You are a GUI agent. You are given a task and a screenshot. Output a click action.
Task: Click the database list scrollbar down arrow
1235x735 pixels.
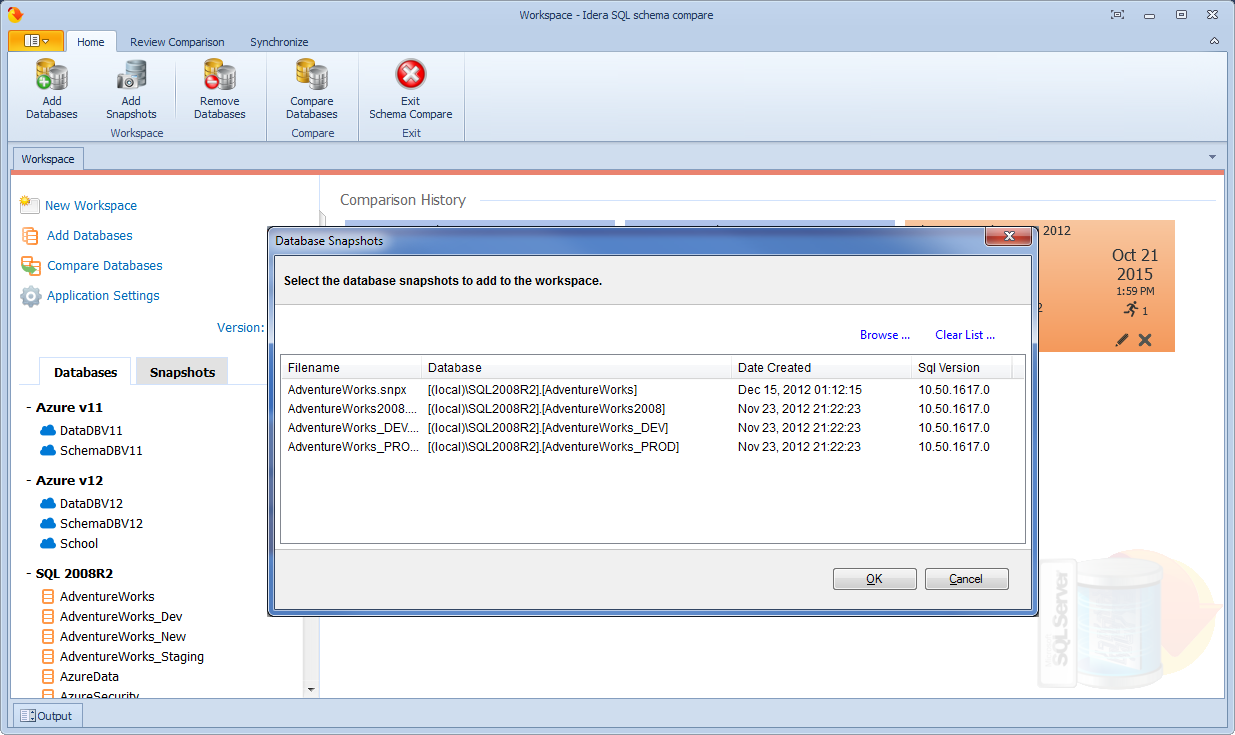[311, 689]
